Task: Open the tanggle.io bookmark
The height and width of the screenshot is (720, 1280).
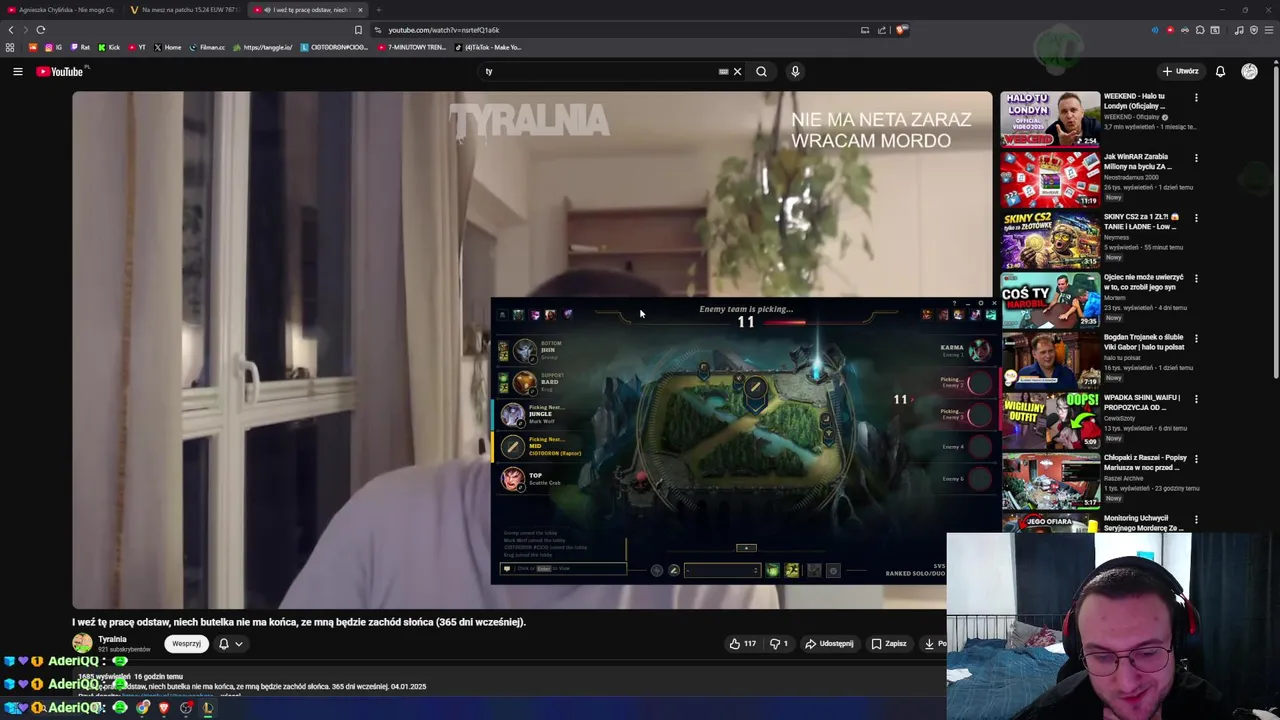Action: (262, 47)
